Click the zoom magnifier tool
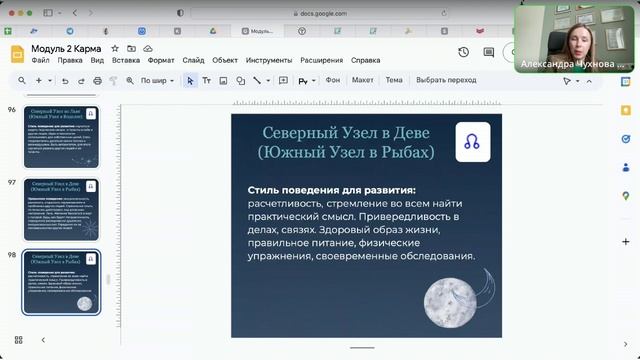This screenshot has height=360, width=640. click(x=130, y=81)
